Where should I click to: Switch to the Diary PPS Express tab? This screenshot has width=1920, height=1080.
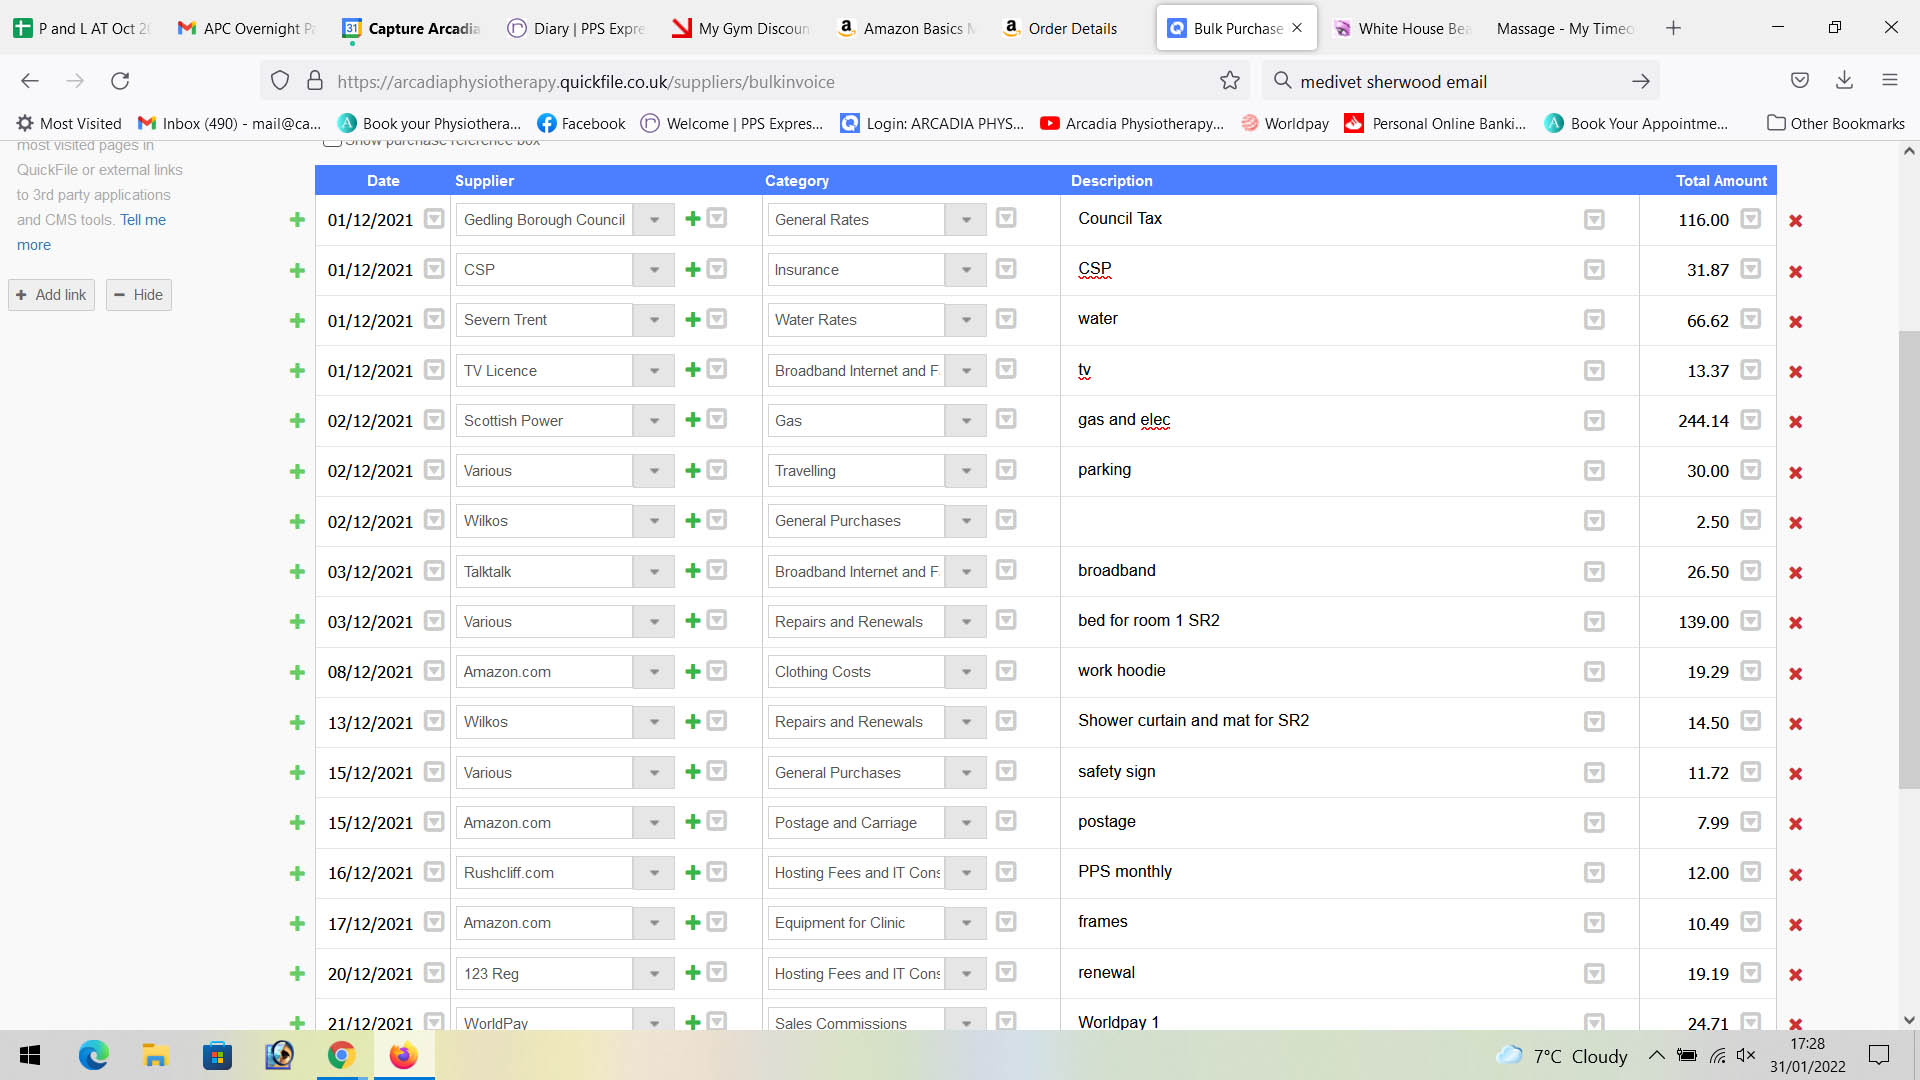pos(577,28)
